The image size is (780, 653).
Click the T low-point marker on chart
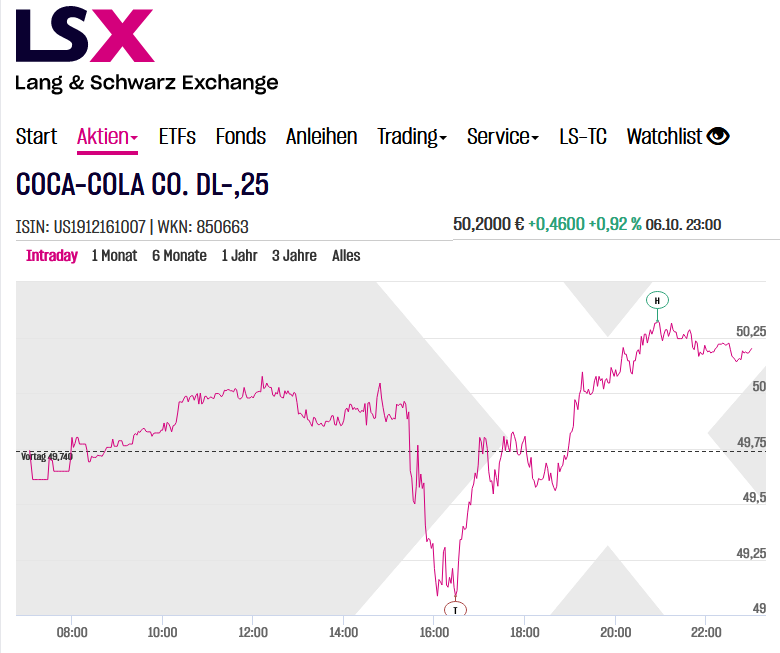pyautogui.click(x=455, y=609)
